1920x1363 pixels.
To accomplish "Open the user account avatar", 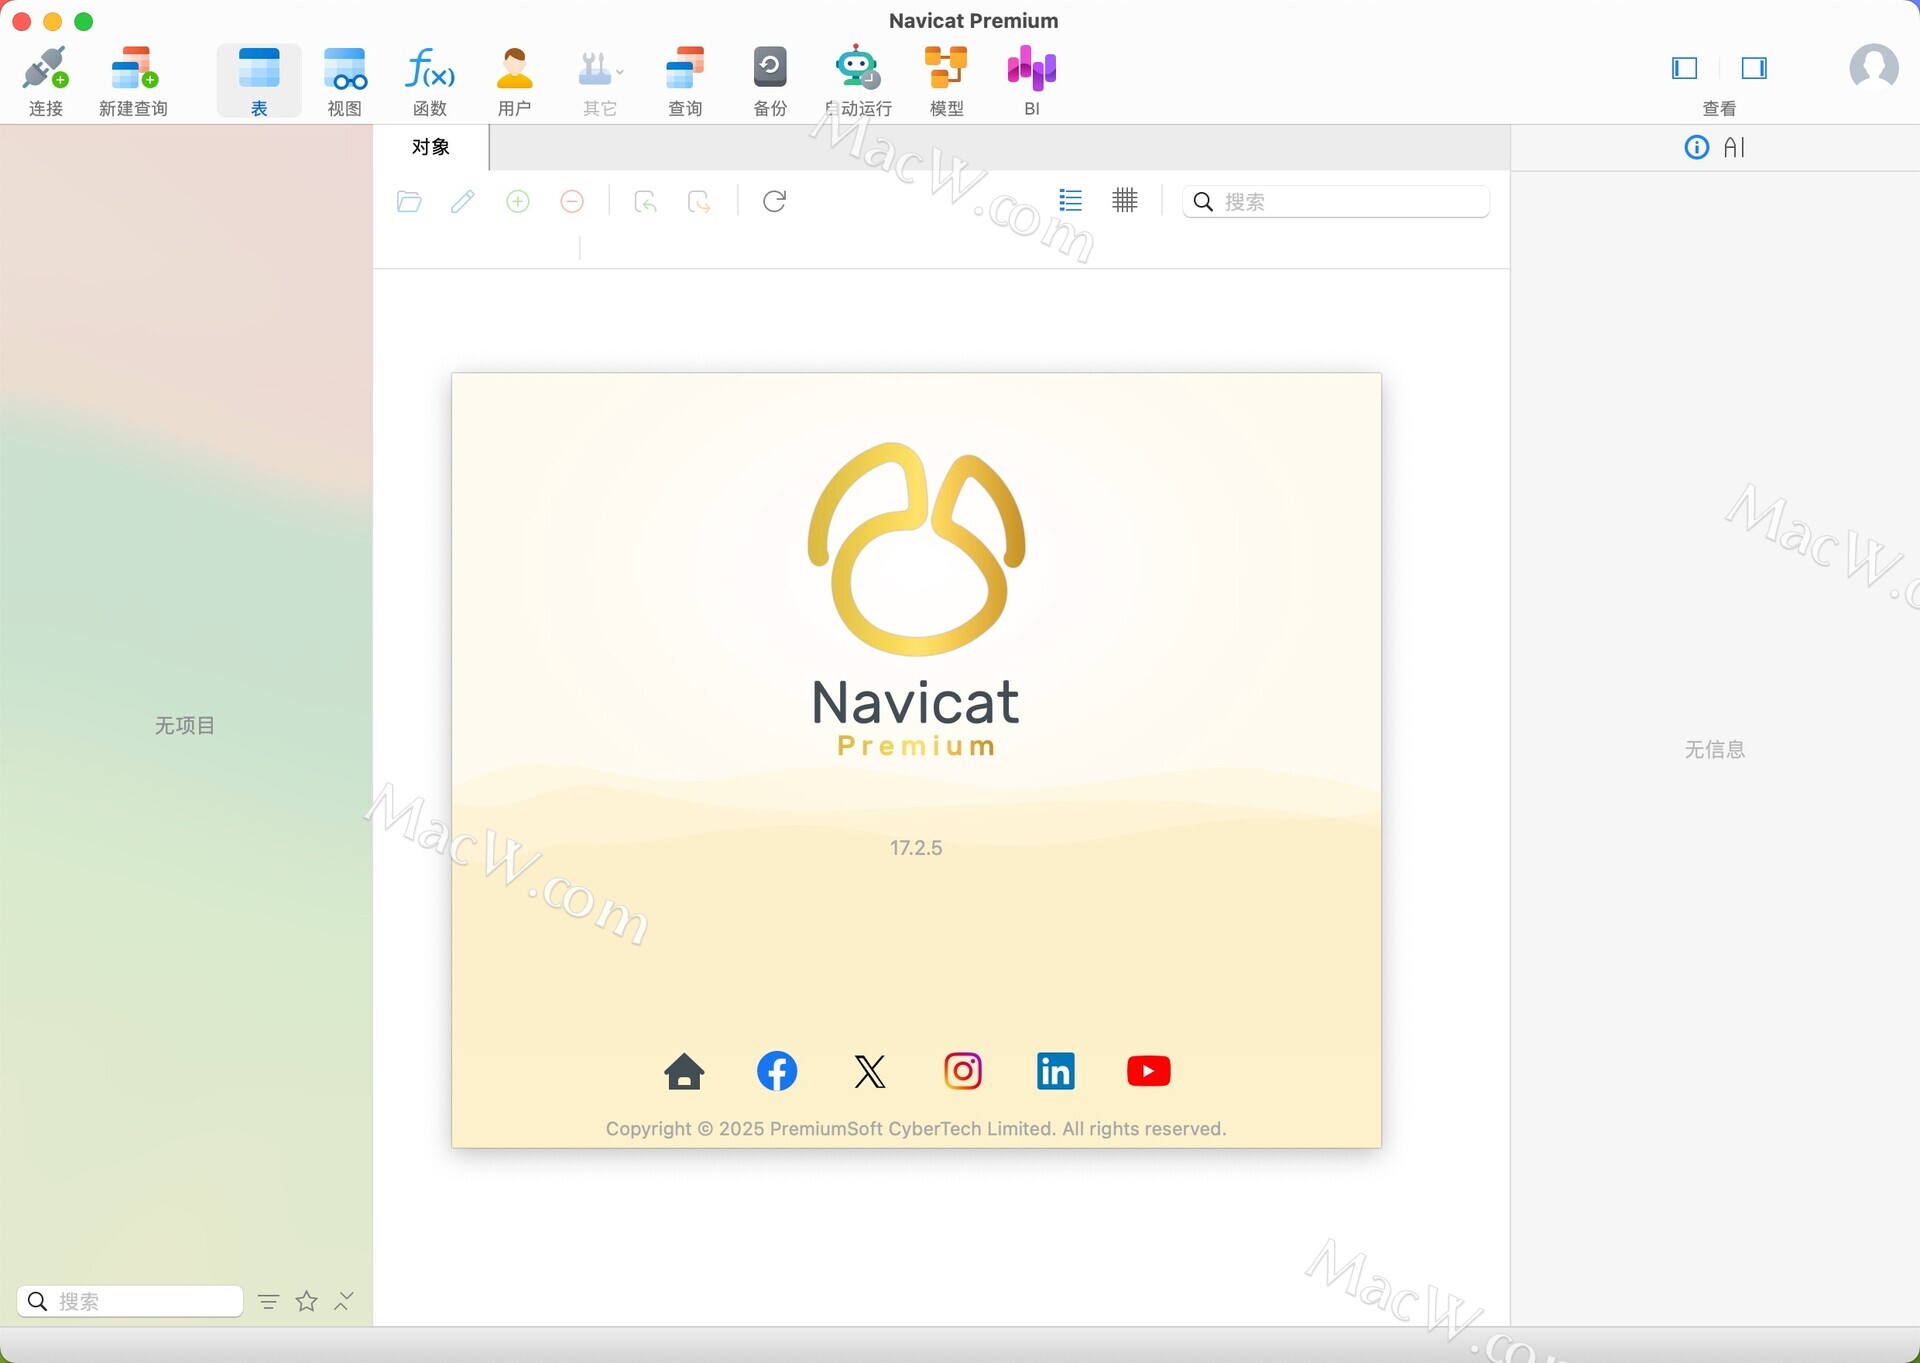I will click(1874, 68).
